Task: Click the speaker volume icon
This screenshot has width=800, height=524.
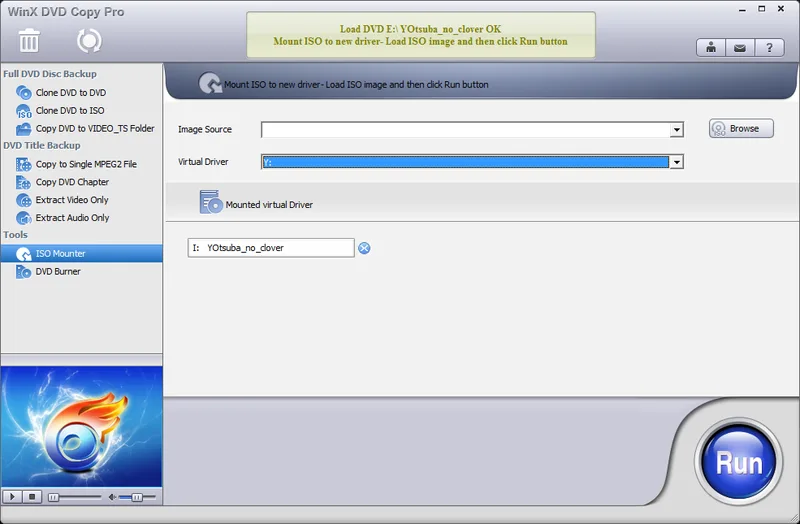Action: [x=113, y=496]
